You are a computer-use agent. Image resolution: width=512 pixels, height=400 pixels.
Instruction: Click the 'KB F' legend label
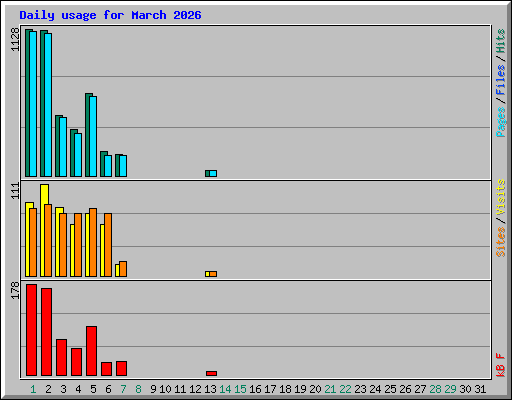(501, 365)
